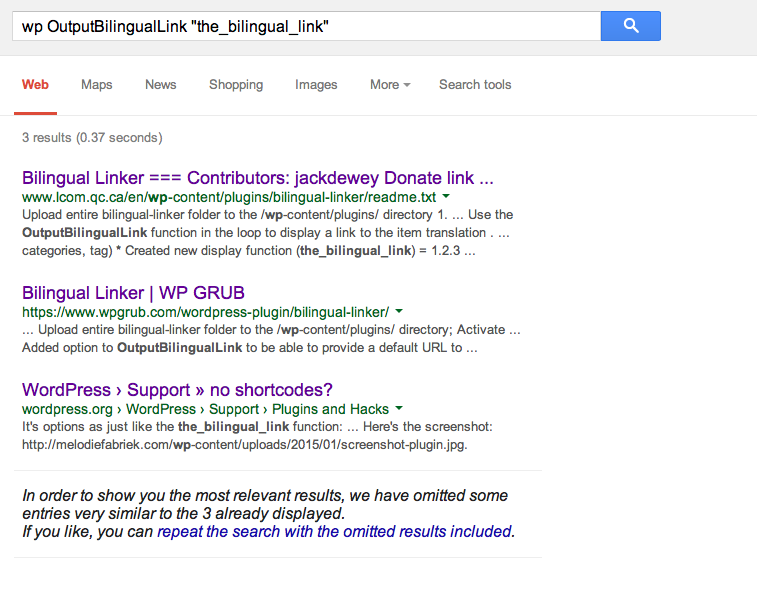Repeat the search with omitted results included
Viewport: 757px width, 600px height.
pyautogui.click(x=336, y=531)
